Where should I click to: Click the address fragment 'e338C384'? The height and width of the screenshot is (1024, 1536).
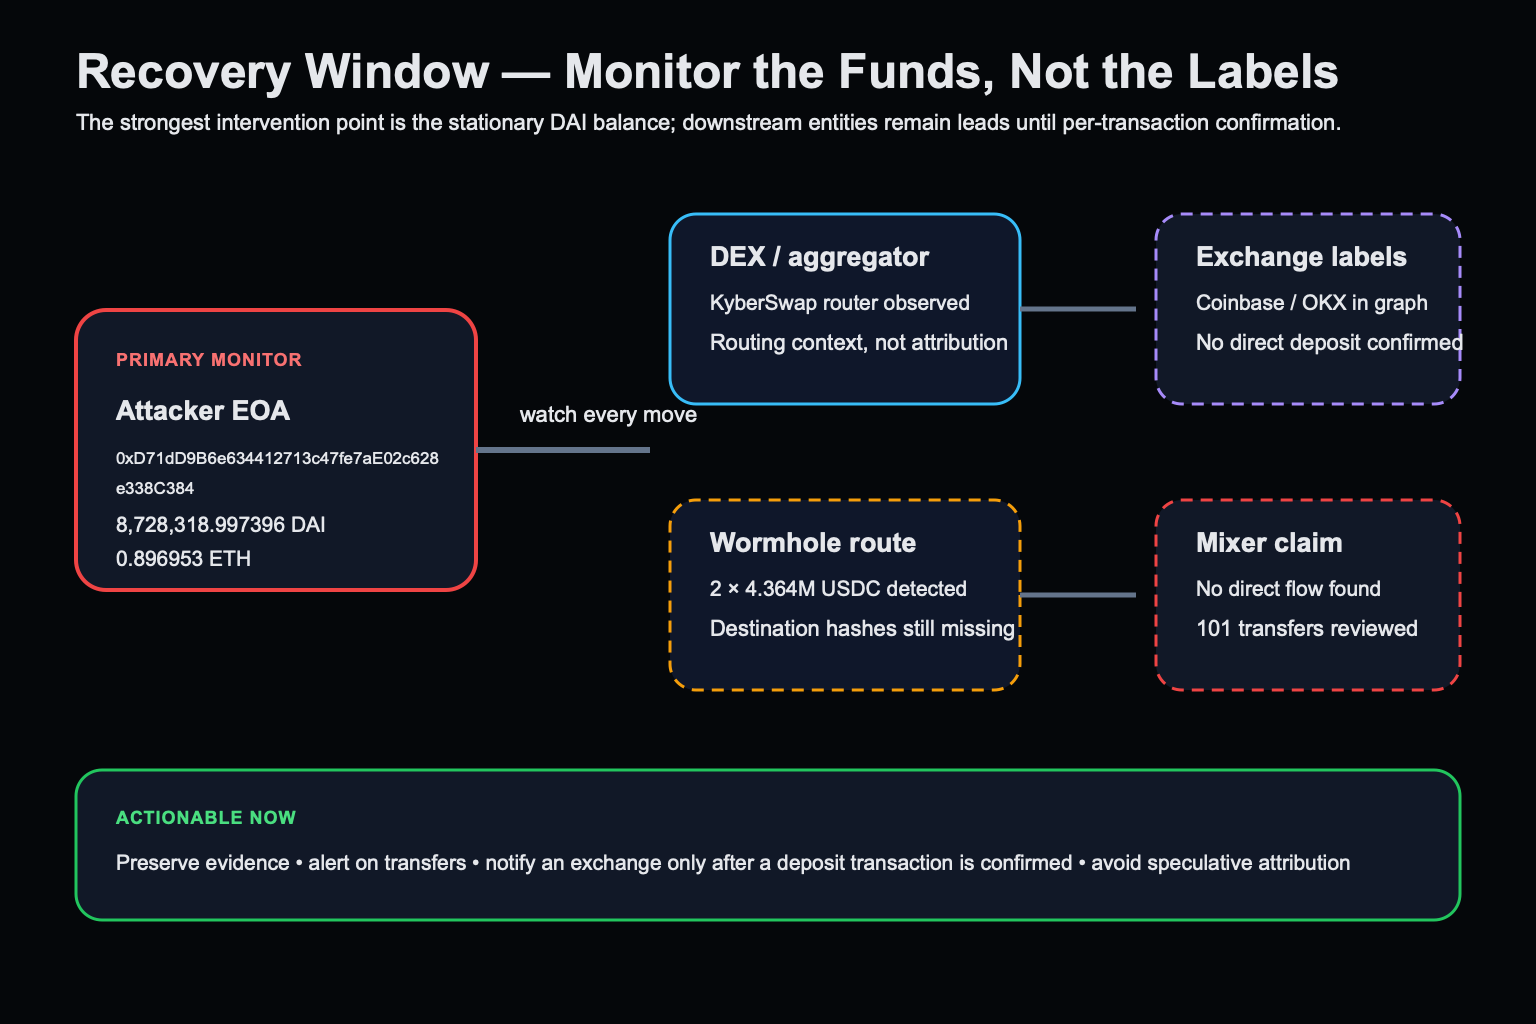point(155,488)
